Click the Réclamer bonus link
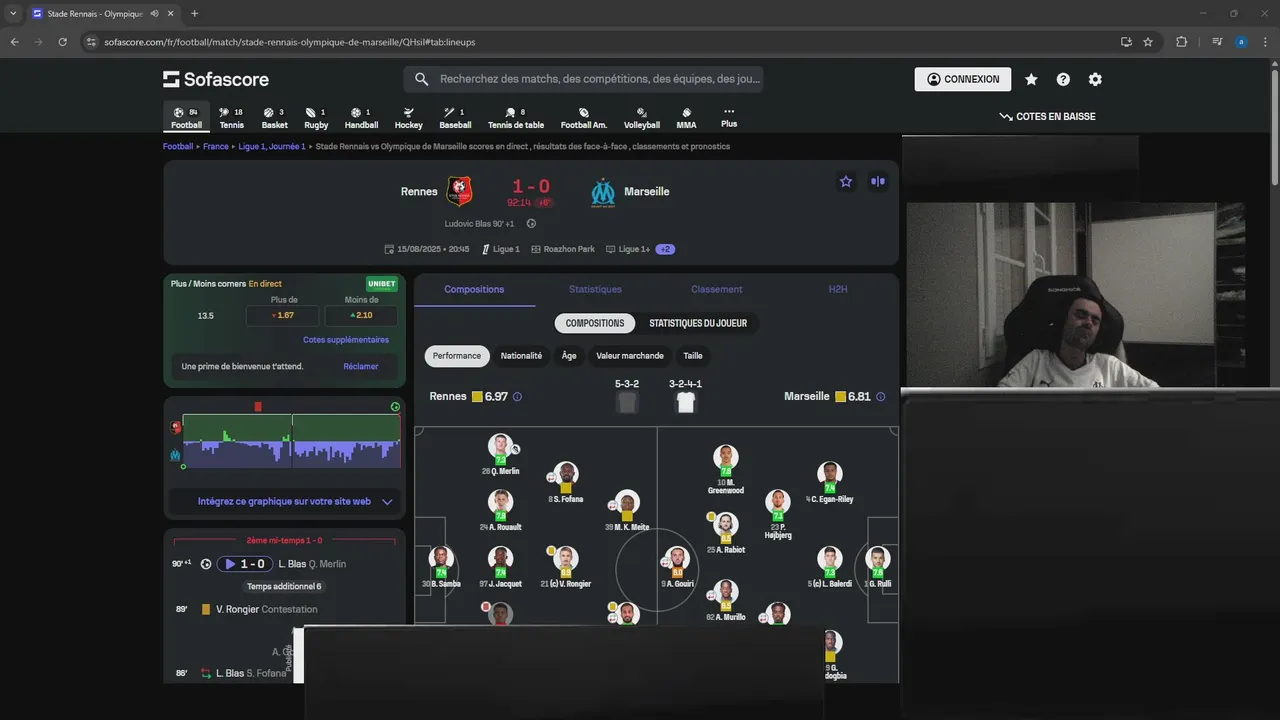This screenshot has height=720, width=1280. 361,366
